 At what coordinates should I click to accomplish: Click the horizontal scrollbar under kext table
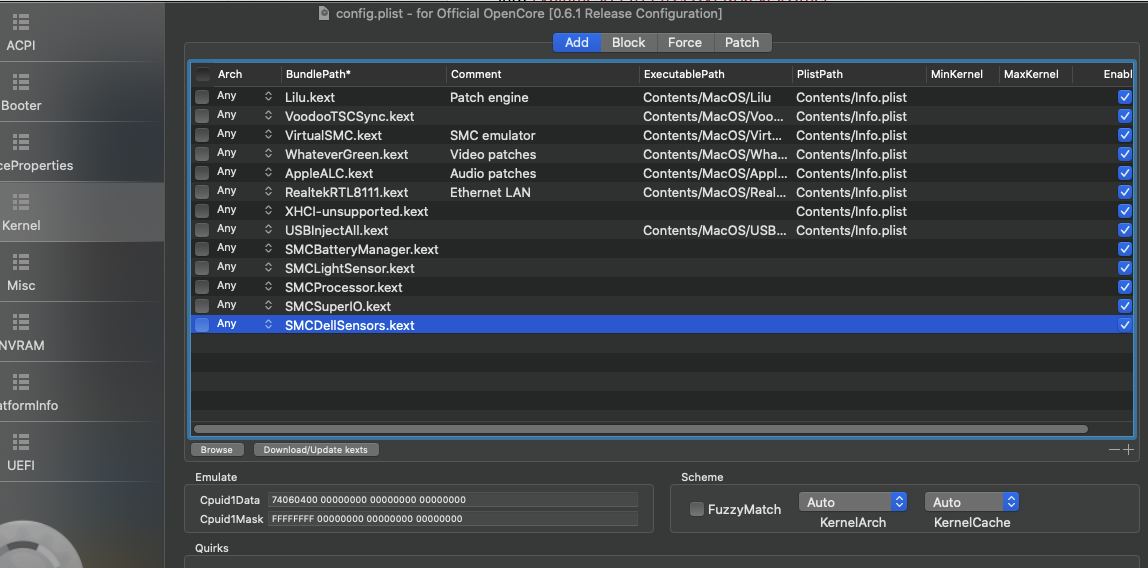click(641, 429)
